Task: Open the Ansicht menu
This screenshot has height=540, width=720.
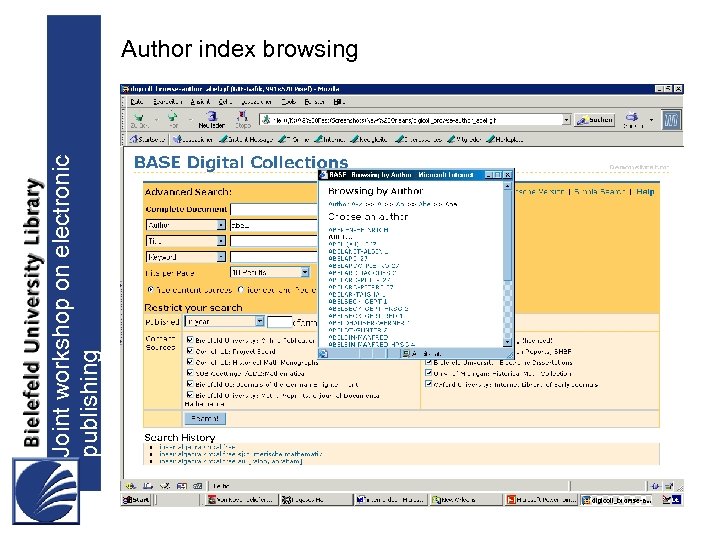Action: click(x=200, y=101)
